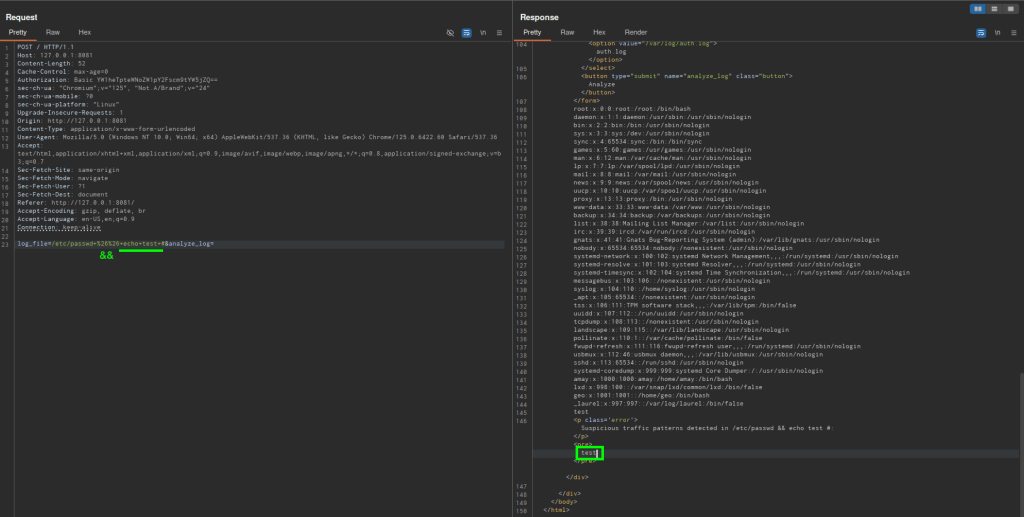
Task: Hide non-printable characters in Request panel
Action: coord(450,32)
